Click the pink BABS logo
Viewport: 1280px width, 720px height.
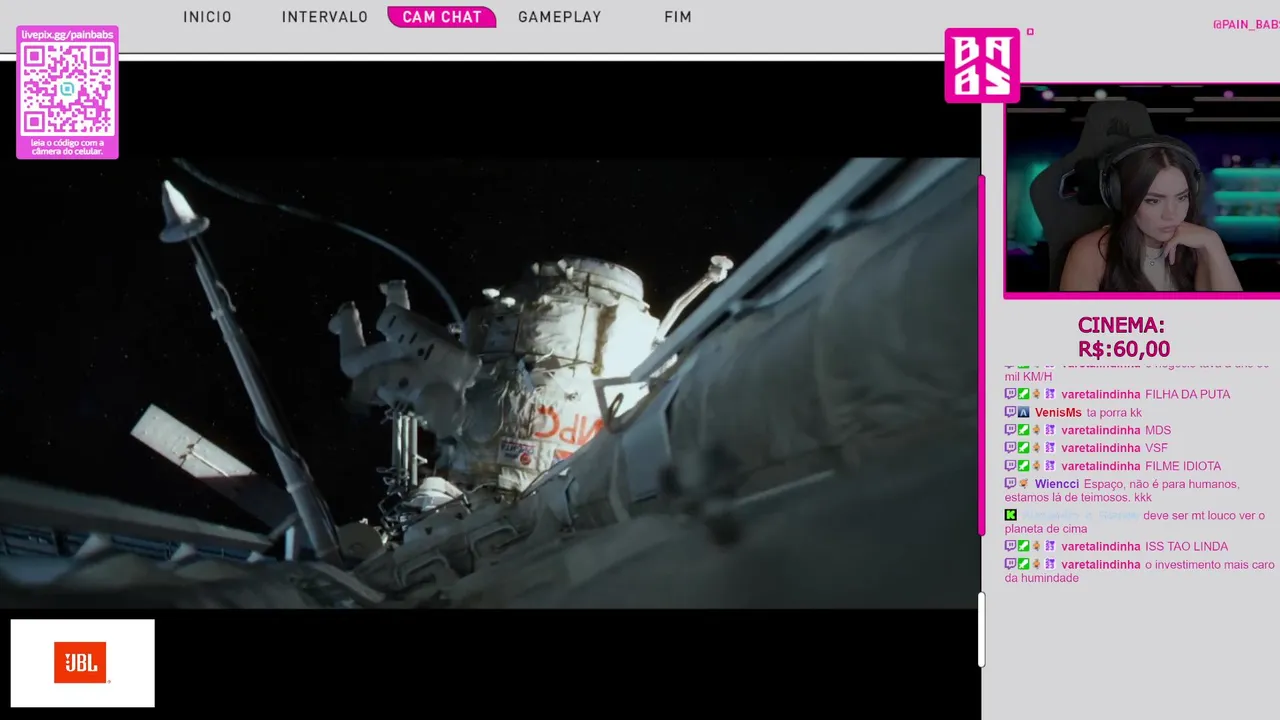pyautogui.click(x=982, y=65)
